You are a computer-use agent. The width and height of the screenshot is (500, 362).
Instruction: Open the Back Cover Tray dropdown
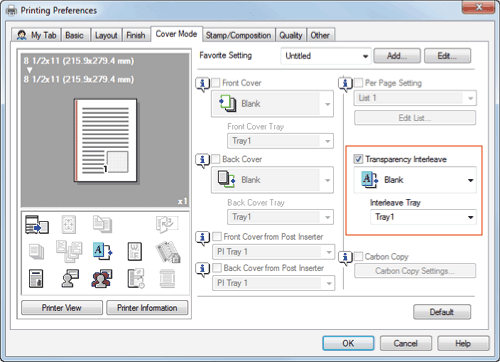[x=280, y=217]
